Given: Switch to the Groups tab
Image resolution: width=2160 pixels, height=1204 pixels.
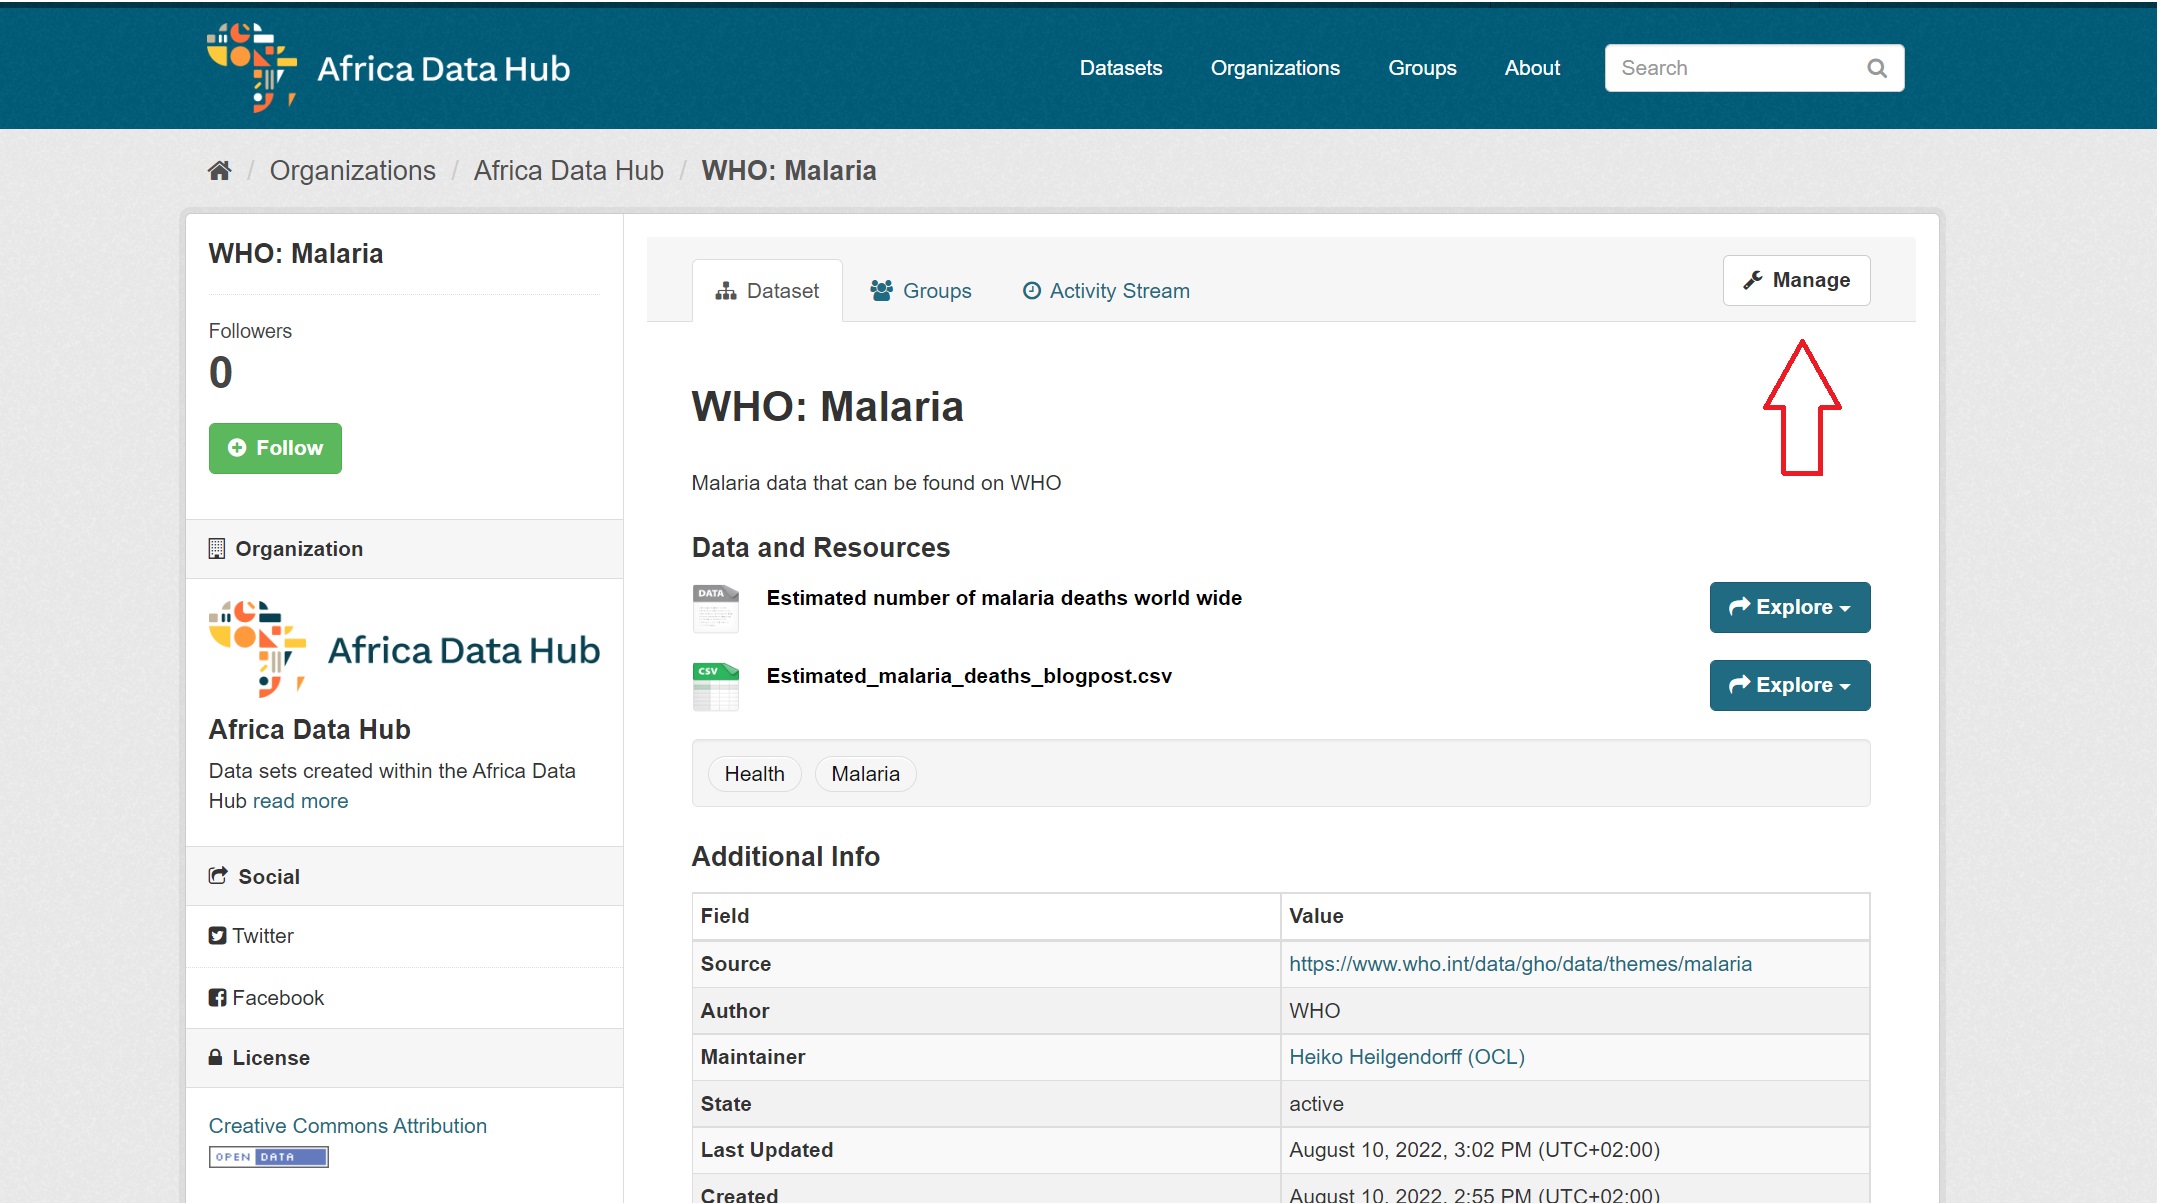Looking at the screenshot, I should coord(921,291).
